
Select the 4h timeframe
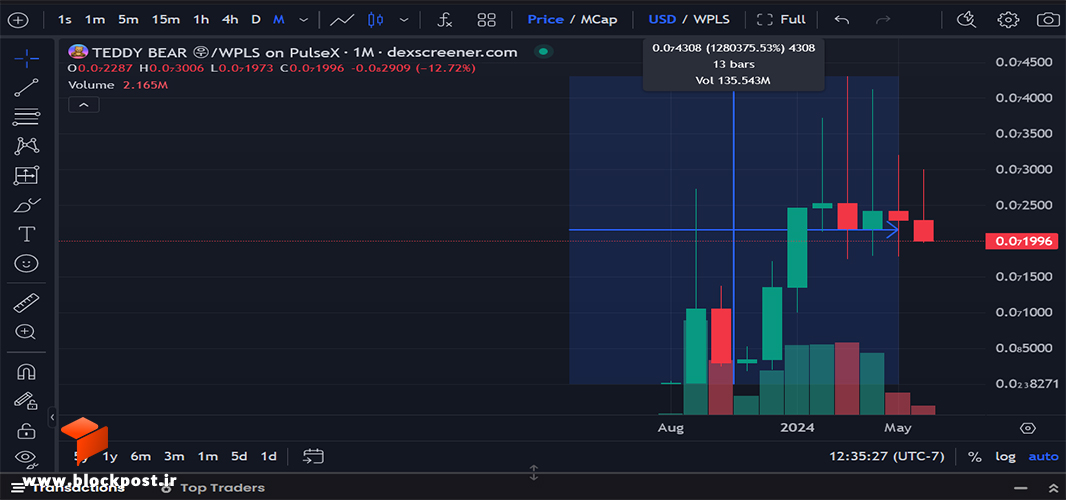click(x=230, y=20)
